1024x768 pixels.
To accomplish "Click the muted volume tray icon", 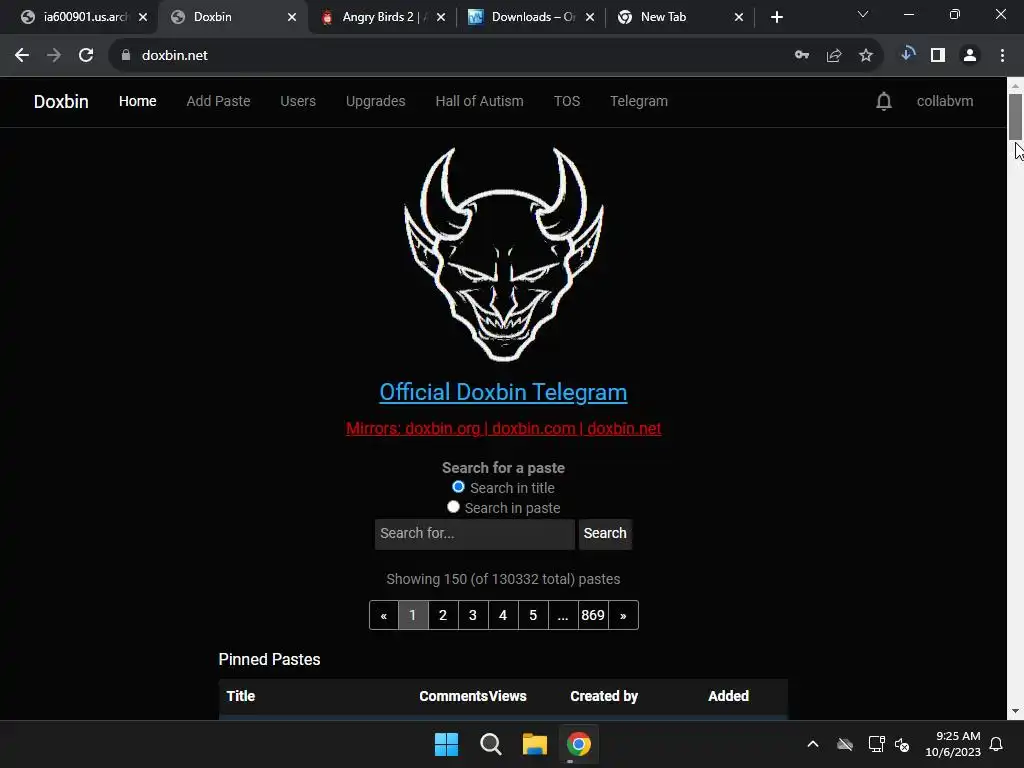I will click(x=903, y=744).
